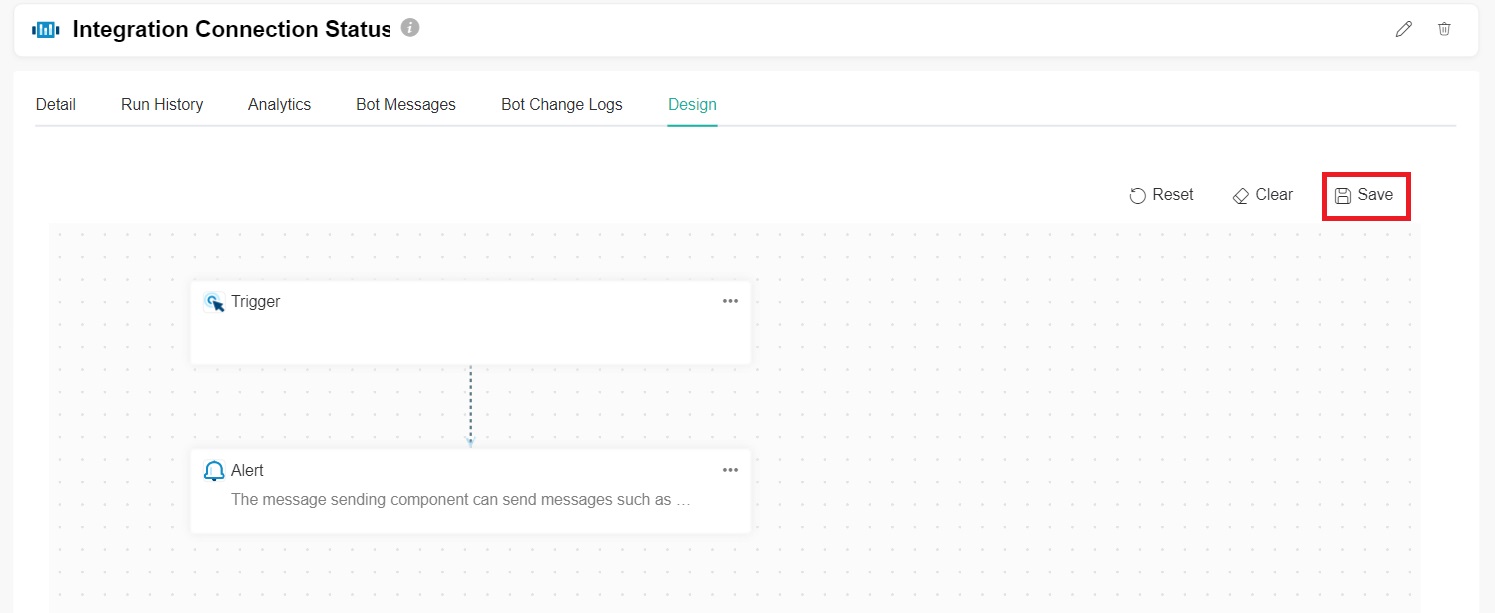
Task: Go to the Analytics tab
Action: [x=279, y=104]
